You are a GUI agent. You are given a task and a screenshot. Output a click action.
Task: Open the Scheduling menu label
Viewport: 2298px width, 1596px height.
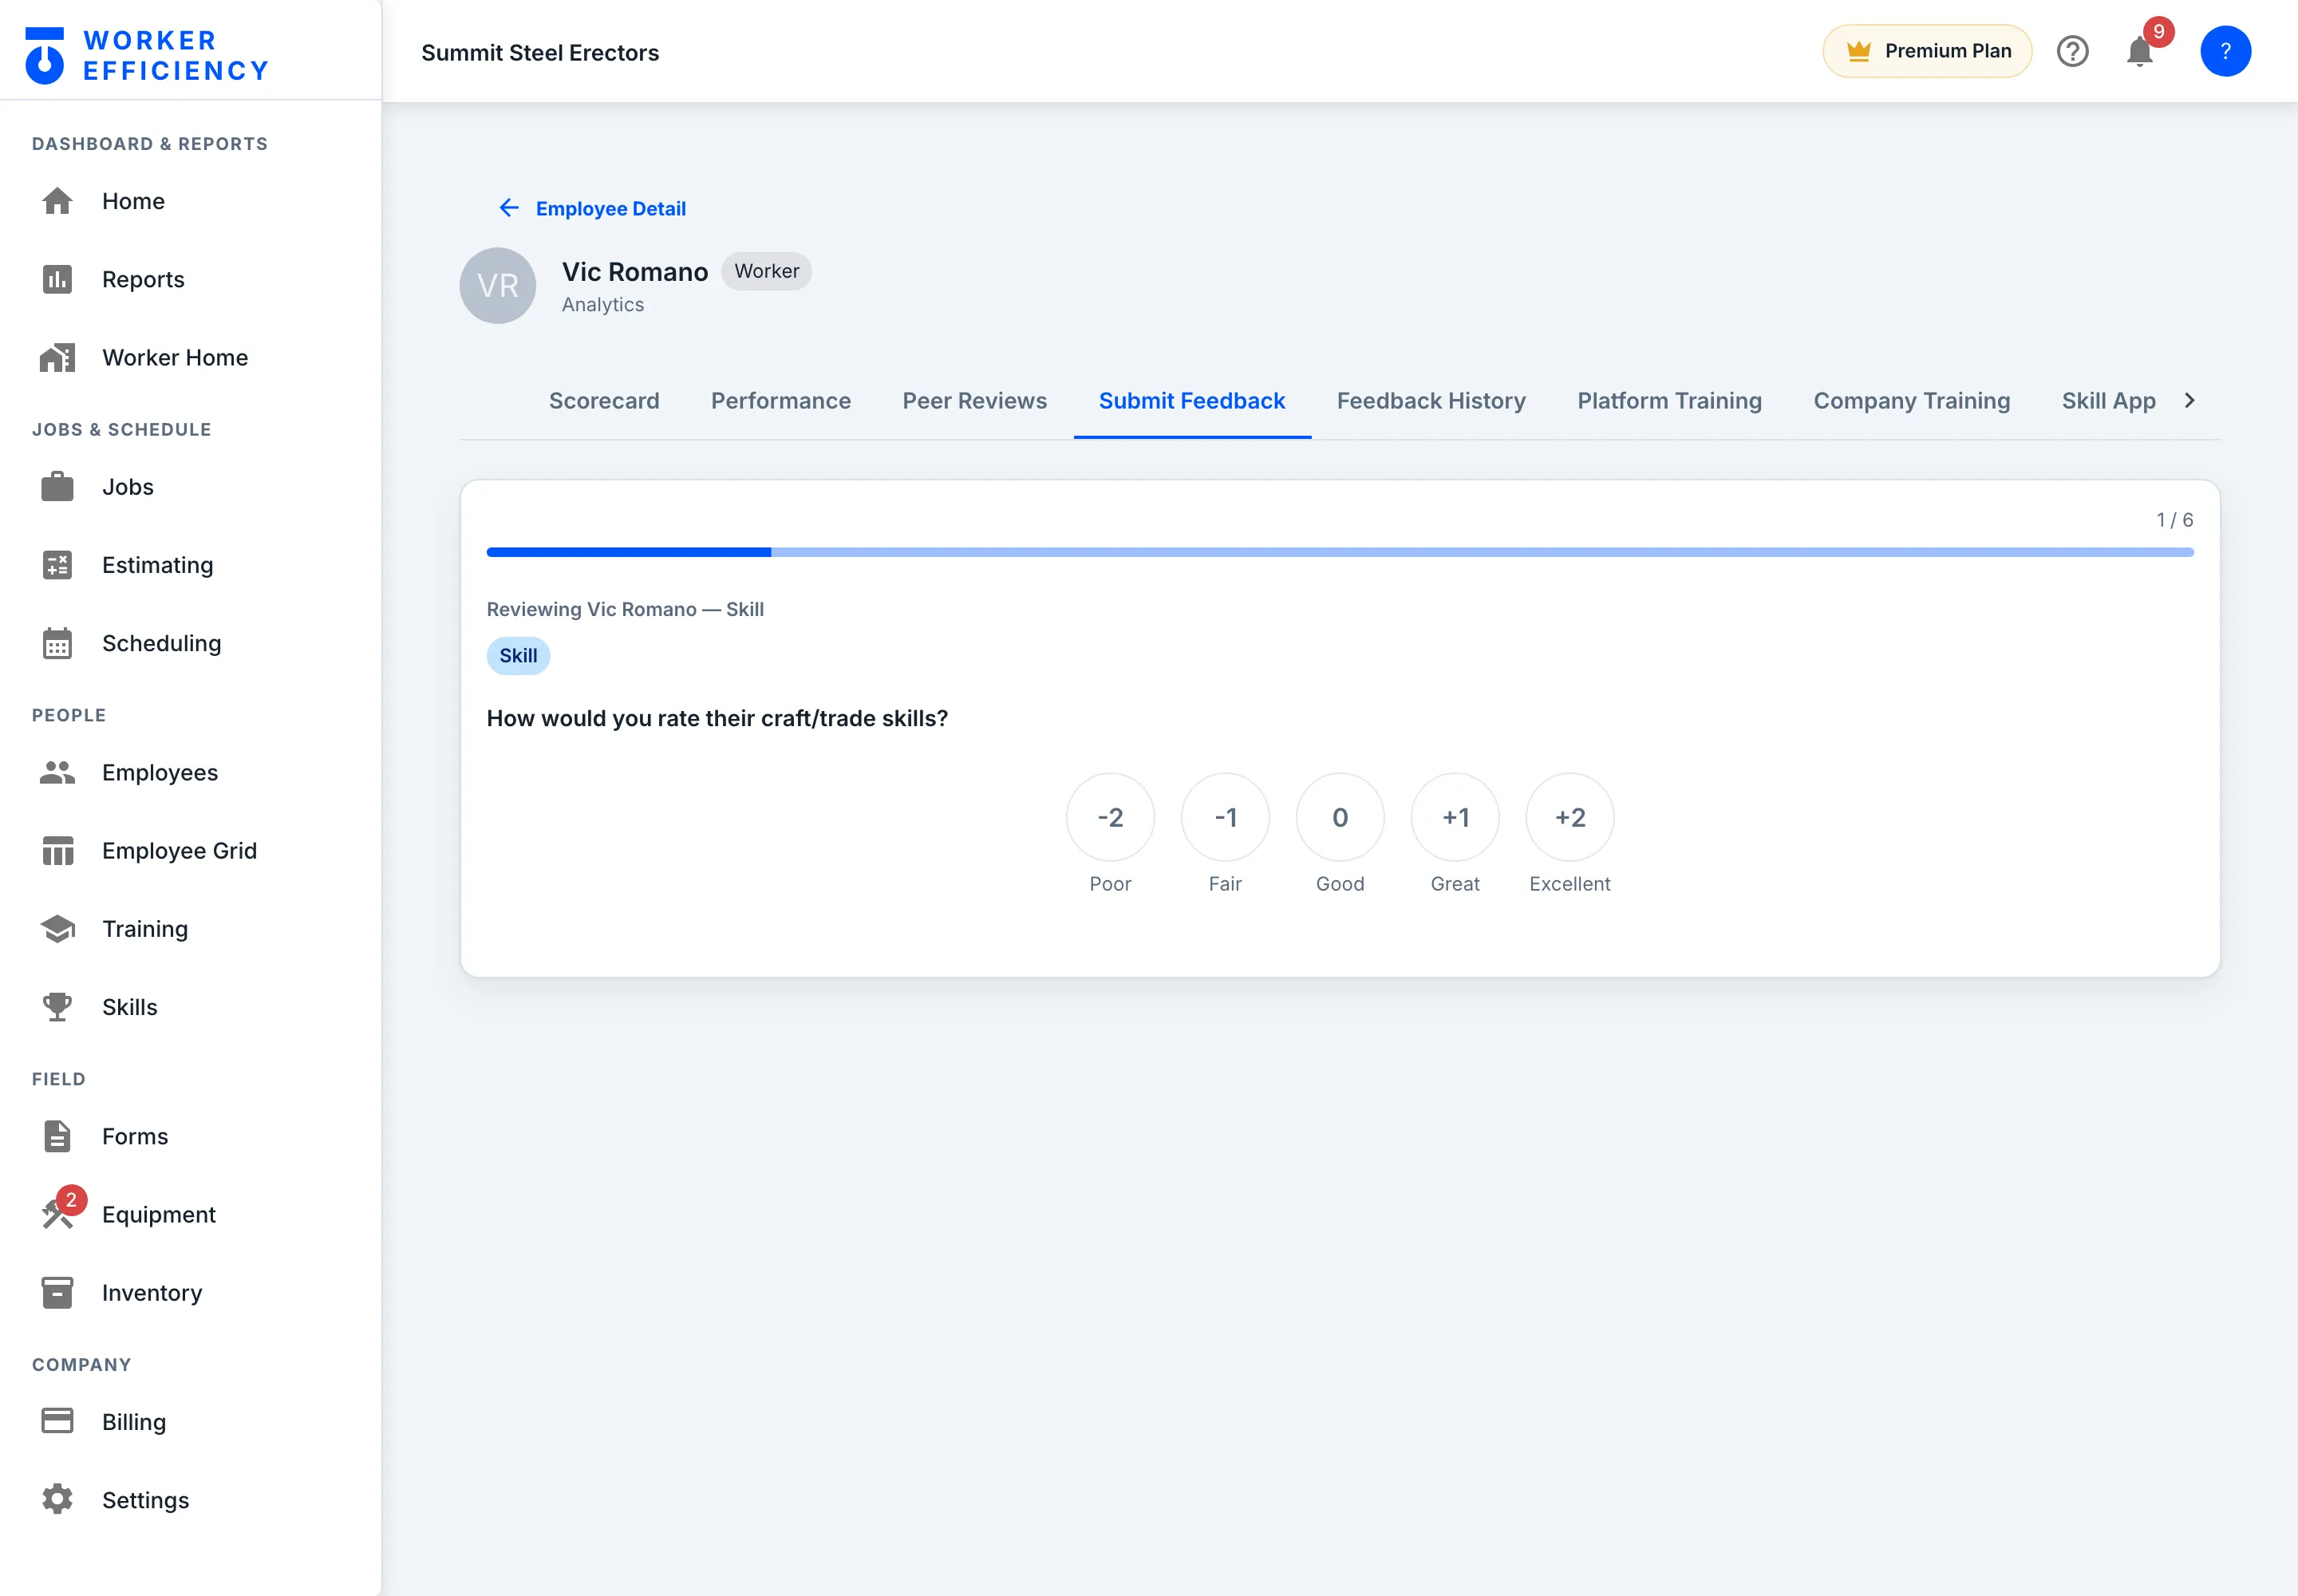[162, 643]
